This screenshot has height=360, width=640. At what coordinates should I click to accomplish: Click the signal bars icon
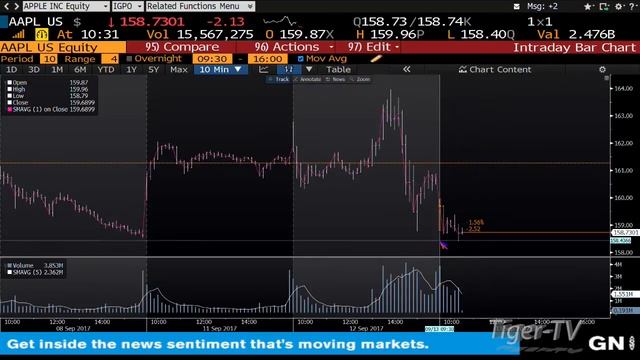click(x=18, y=34)
